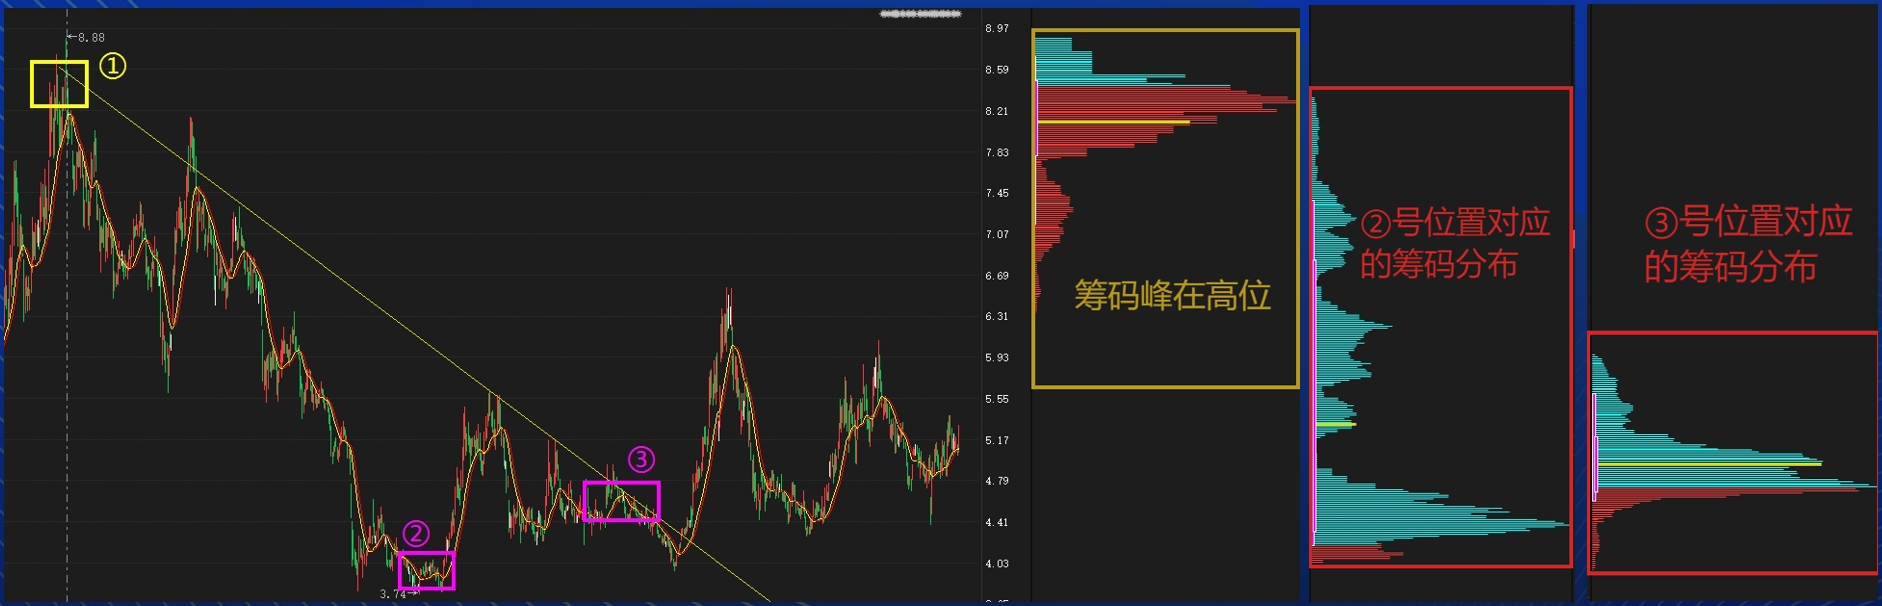Click the 7.45 price axis label
This screenshot has width=1882, height=606.
tap(996, 193)
